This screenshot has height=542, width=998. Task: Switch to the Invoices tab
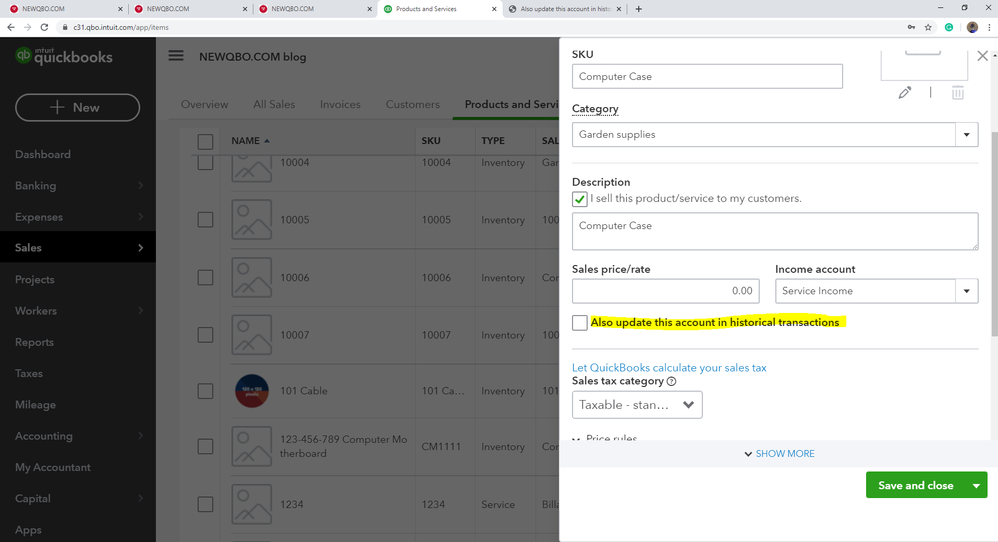[x=340, y=104]
